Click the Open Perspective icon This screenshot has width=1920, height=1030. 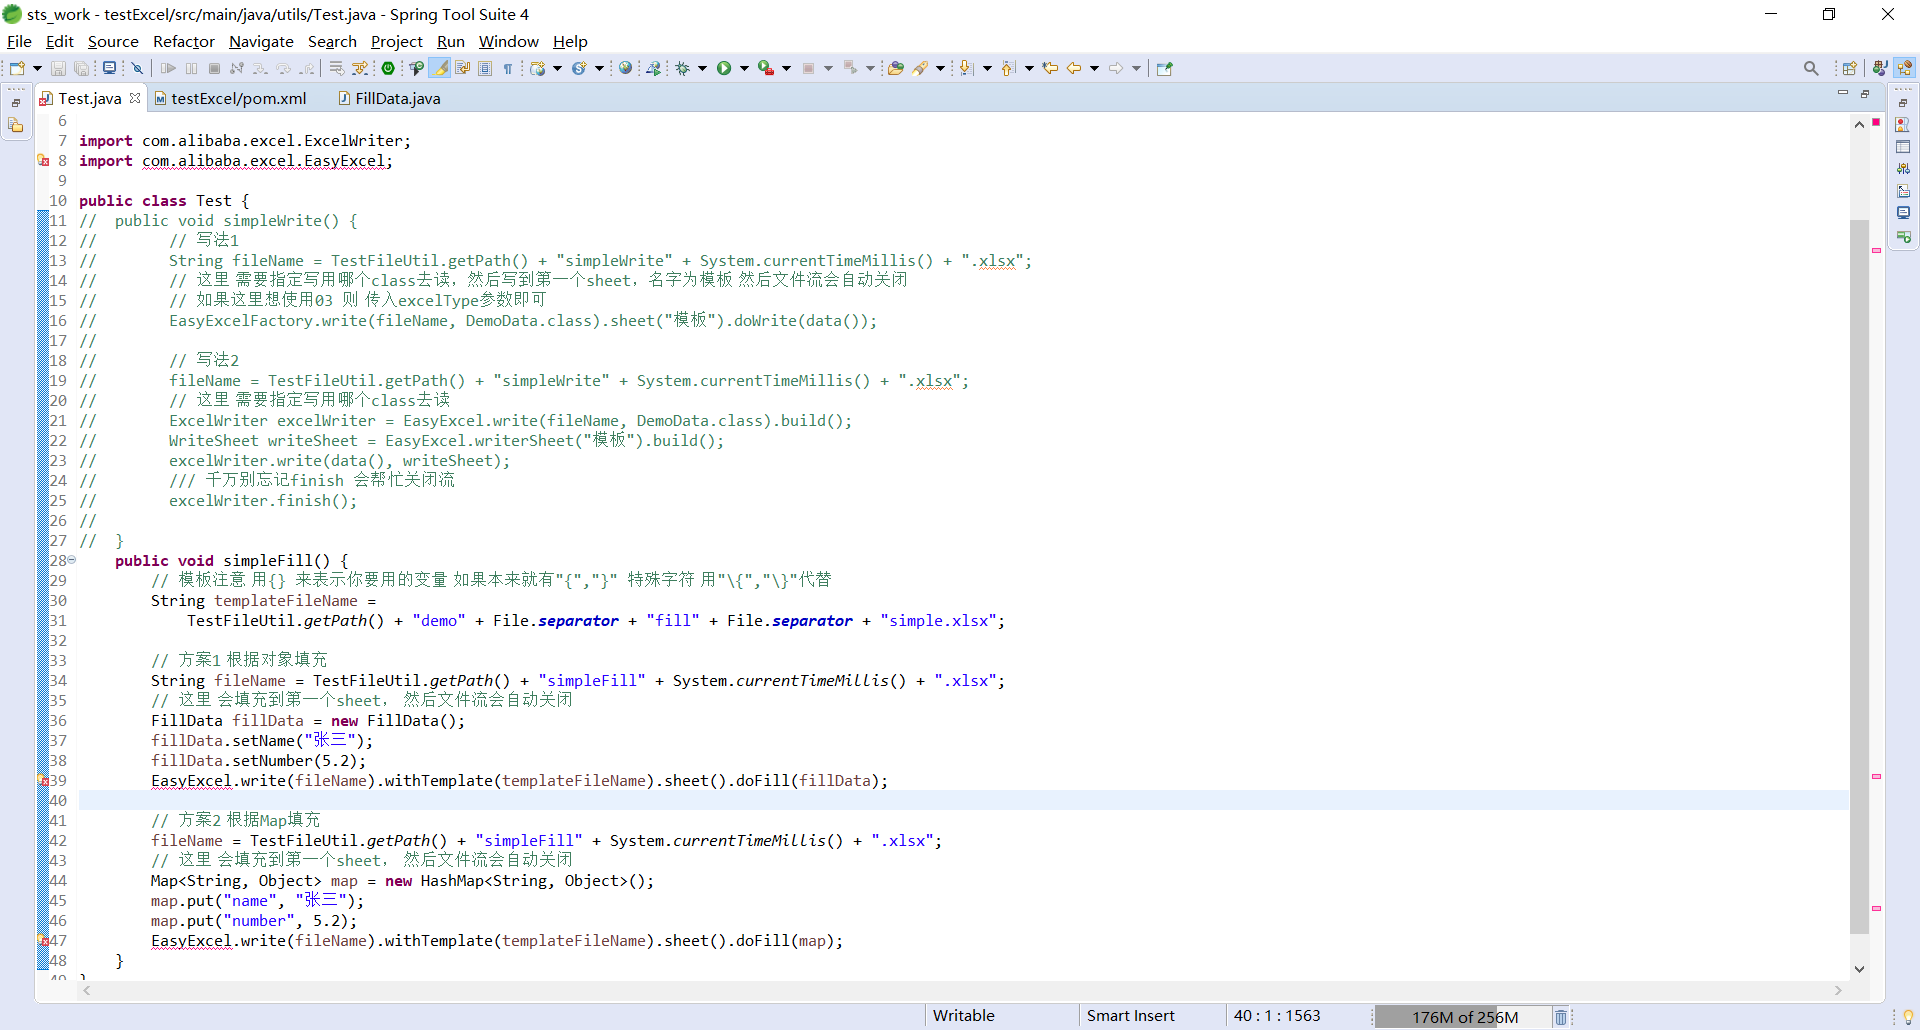pos(1850,68)
